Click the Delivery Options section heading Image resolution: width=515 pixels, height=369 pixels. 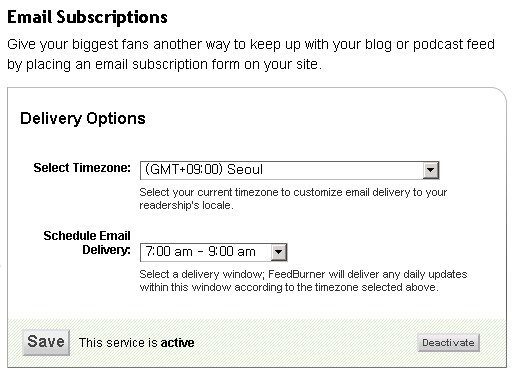(x=83, y=119)
